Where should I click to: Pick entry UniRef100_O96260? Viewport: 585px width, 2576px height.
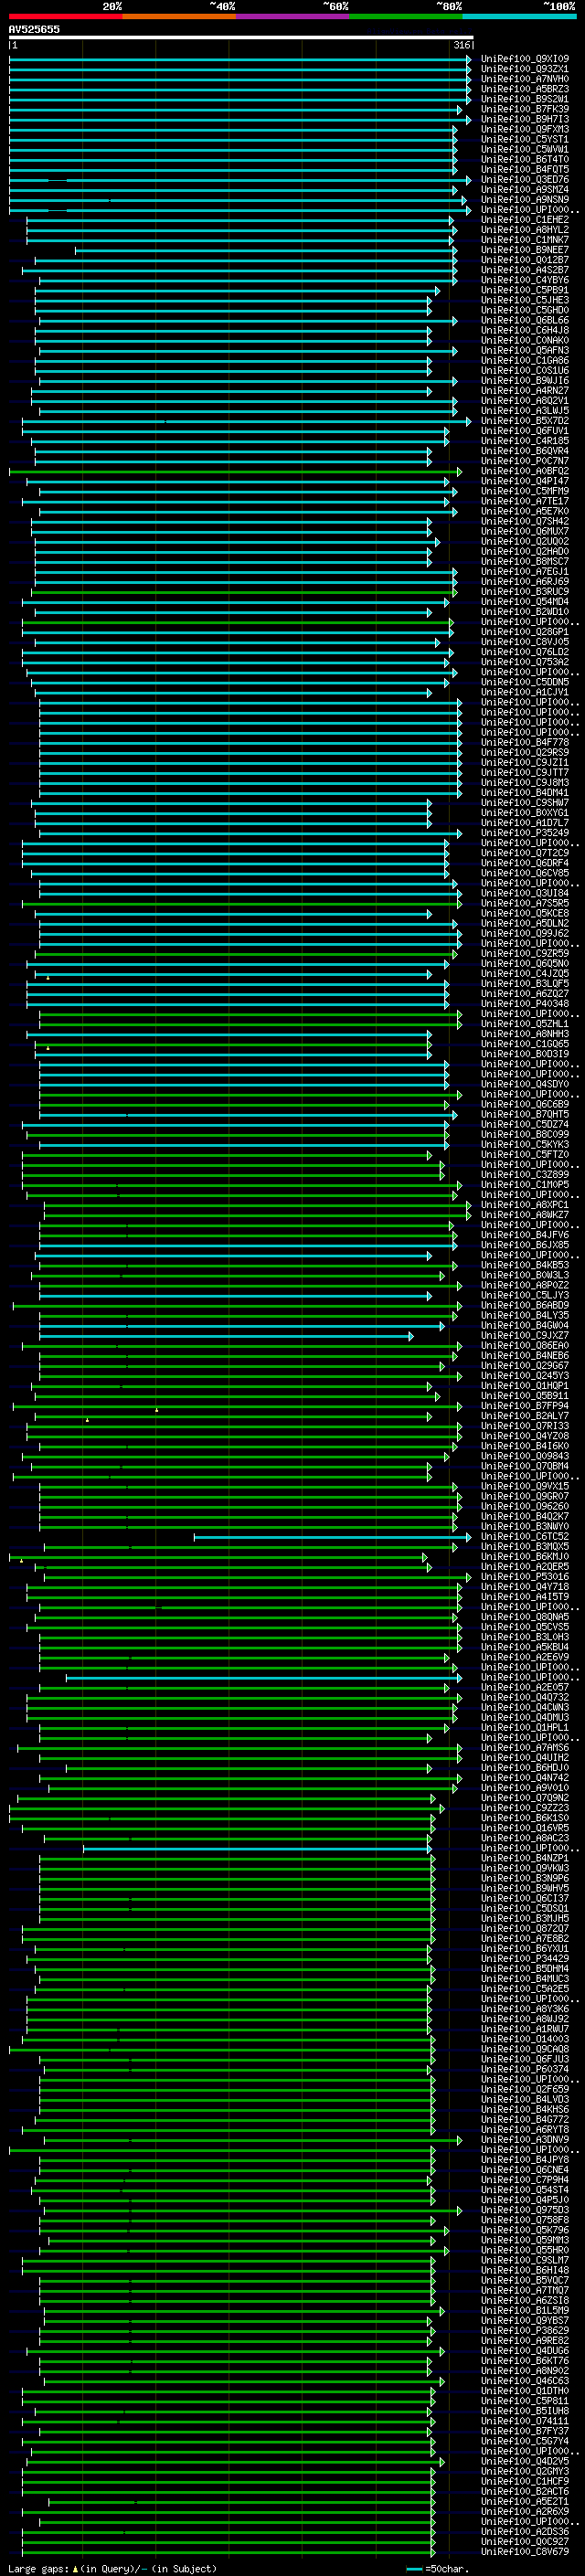coord(525,1507)
